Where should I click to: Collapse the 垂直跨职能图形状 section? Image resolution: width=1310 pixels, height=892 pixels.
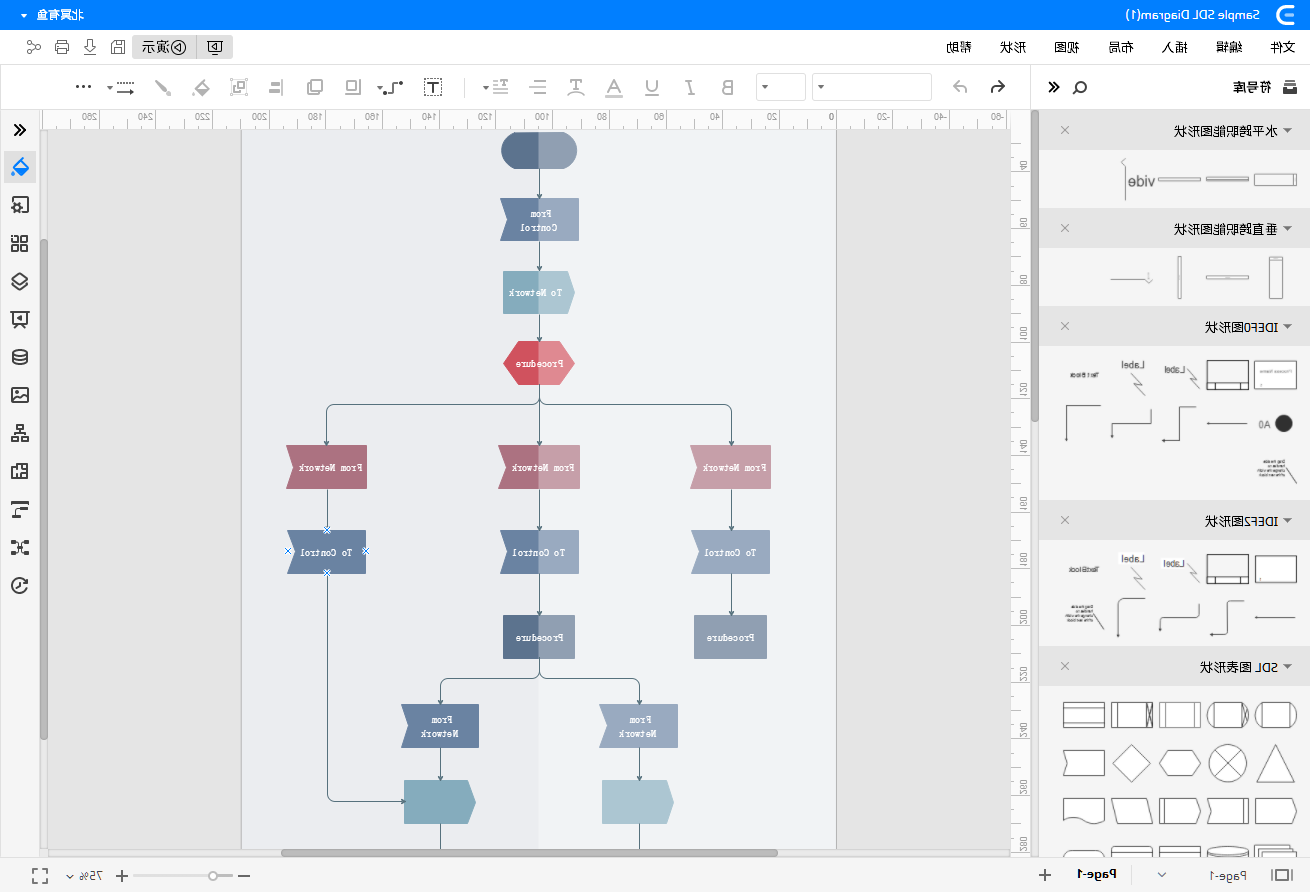1288,229
